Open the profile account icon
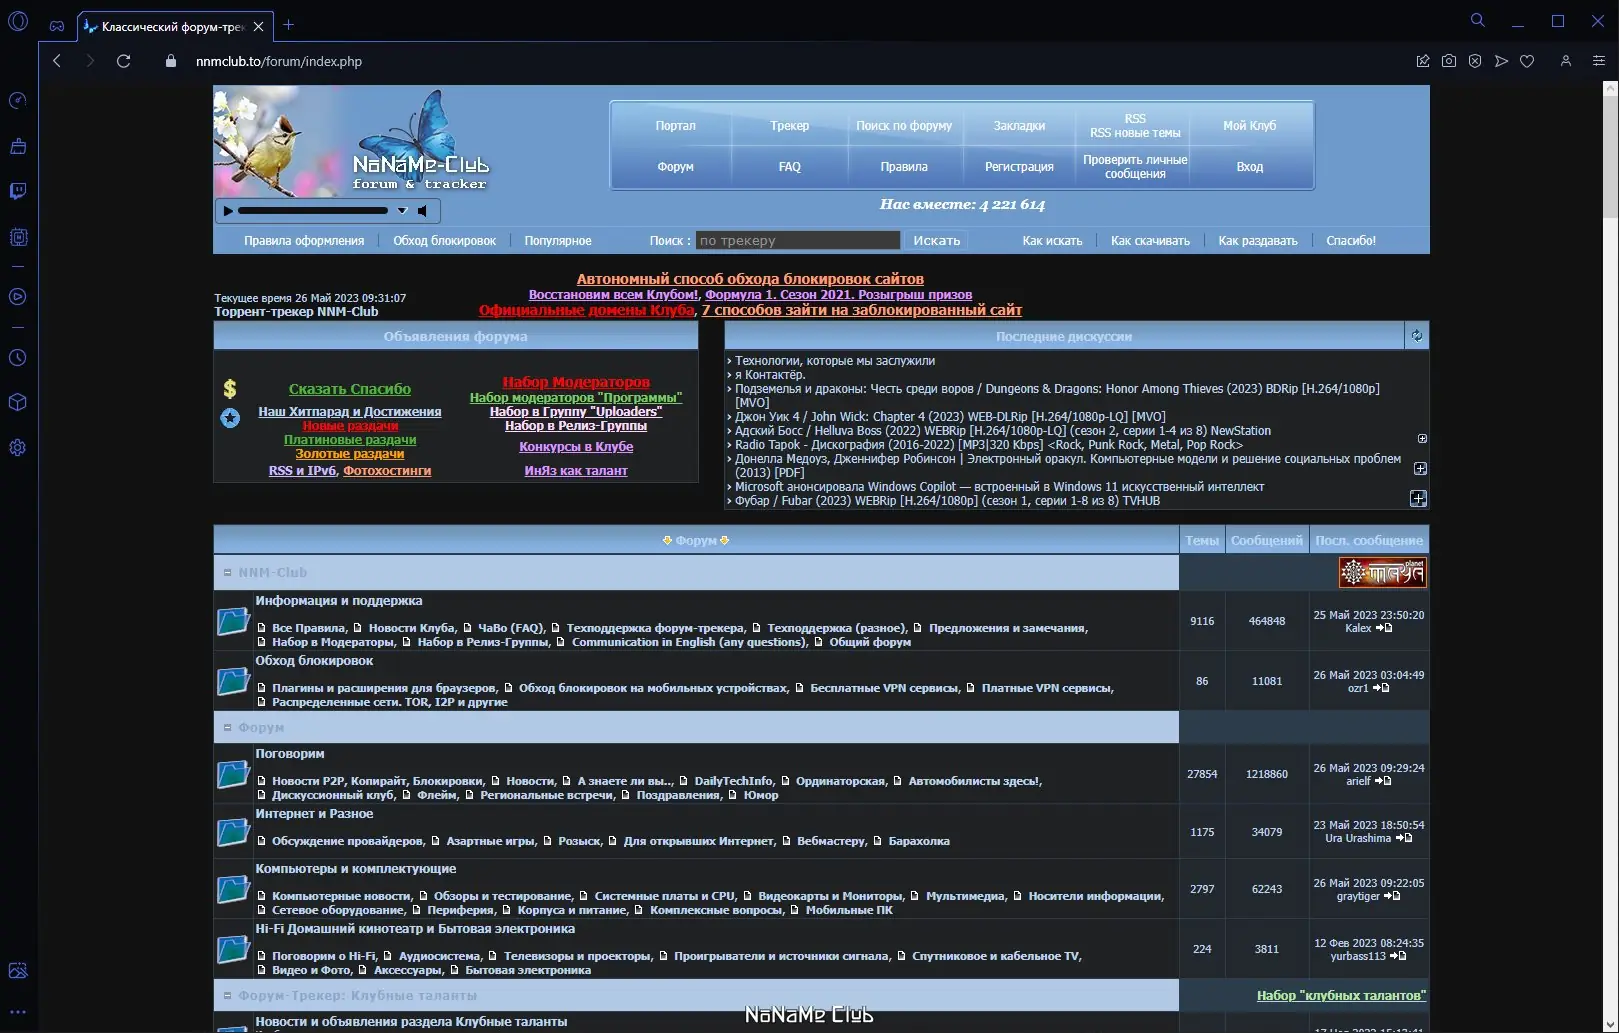The height and width of the screenshot is (1033, 1619). (1566, 61)
